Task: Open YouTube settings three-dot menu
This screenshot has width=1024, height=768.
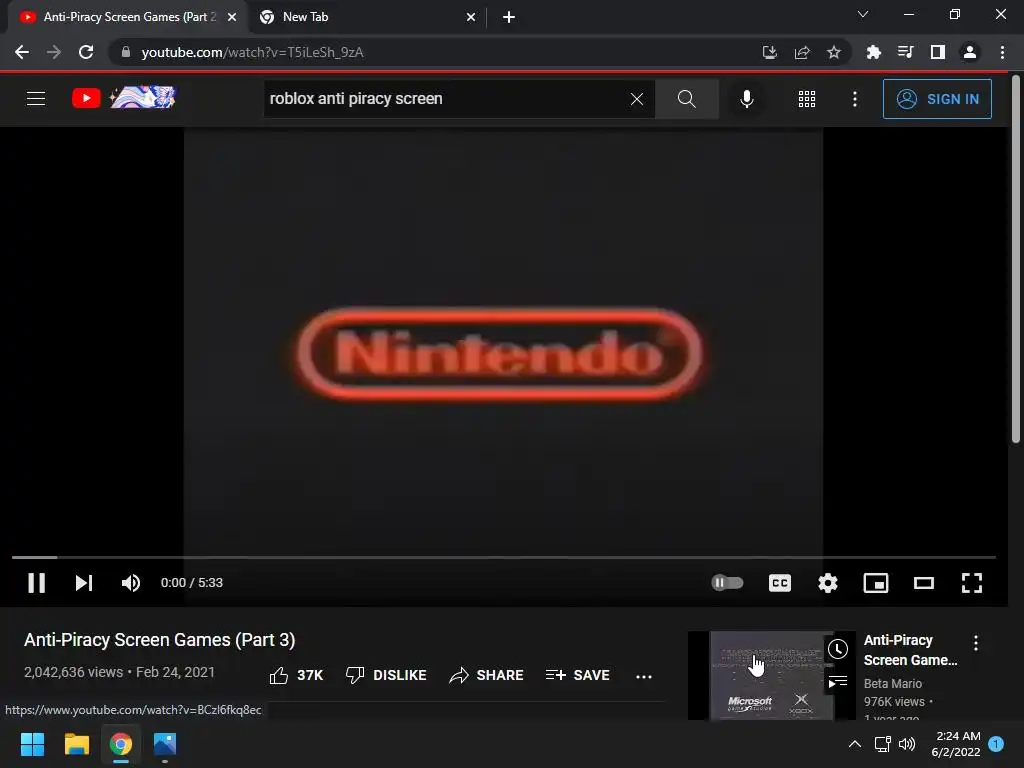Action: [x=854, y=99]
